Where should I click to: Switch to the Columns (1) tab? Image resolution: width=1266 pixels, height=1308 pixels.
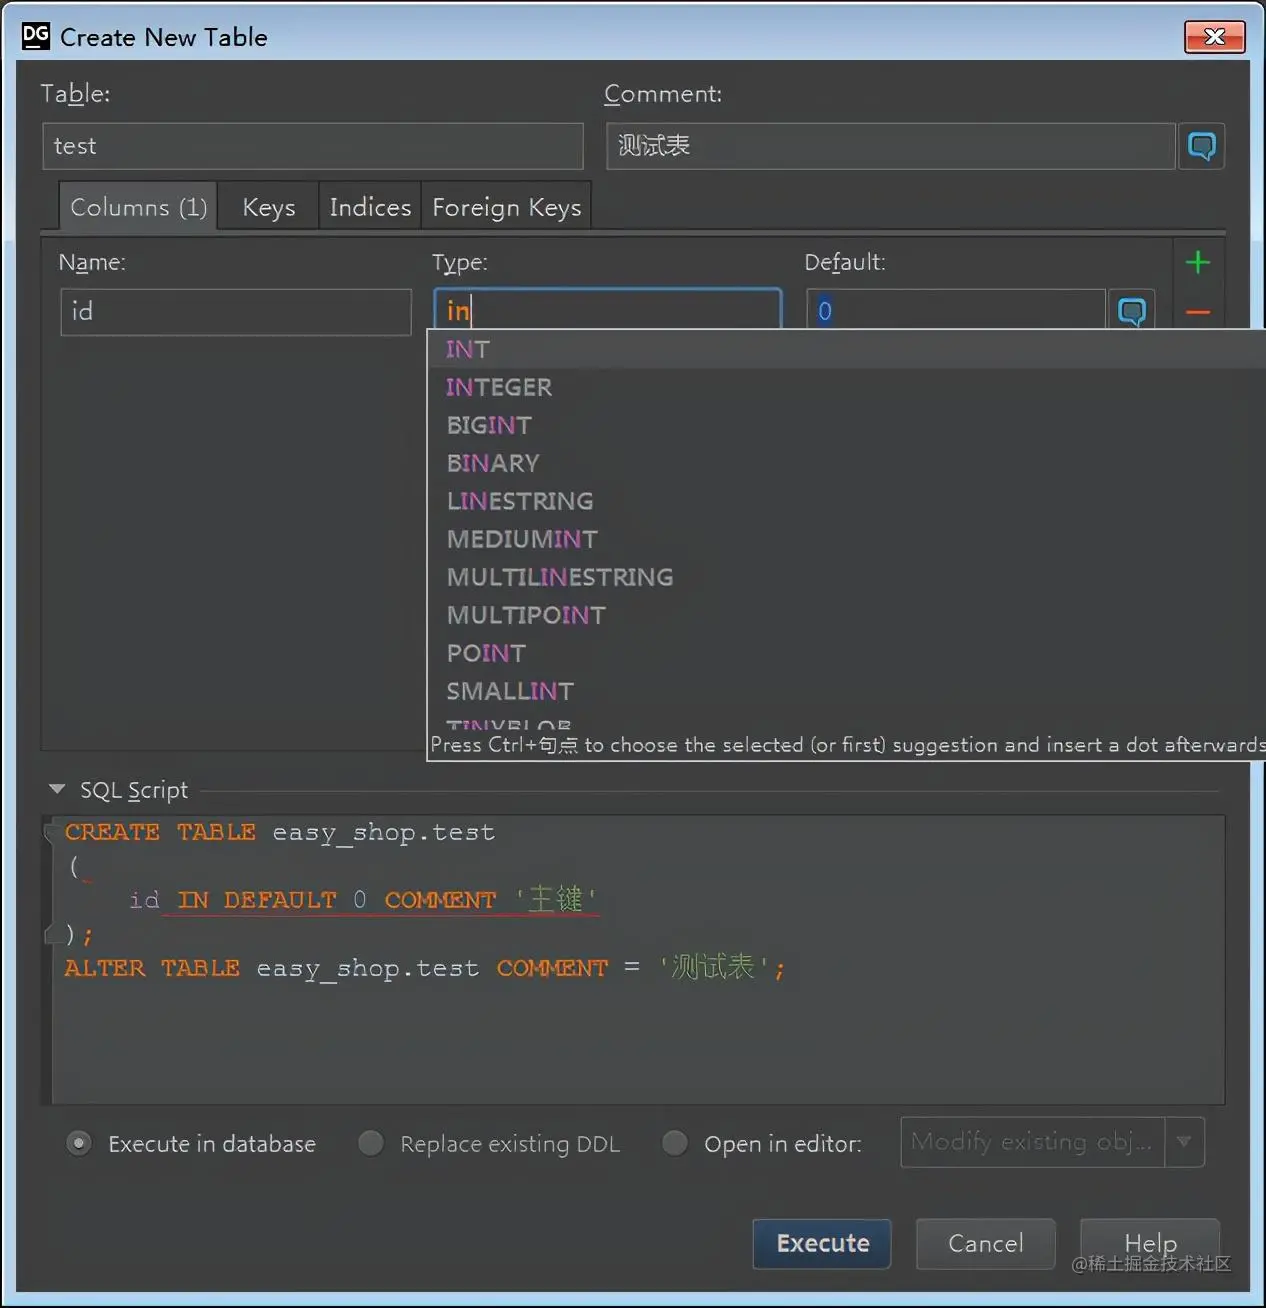138,207
